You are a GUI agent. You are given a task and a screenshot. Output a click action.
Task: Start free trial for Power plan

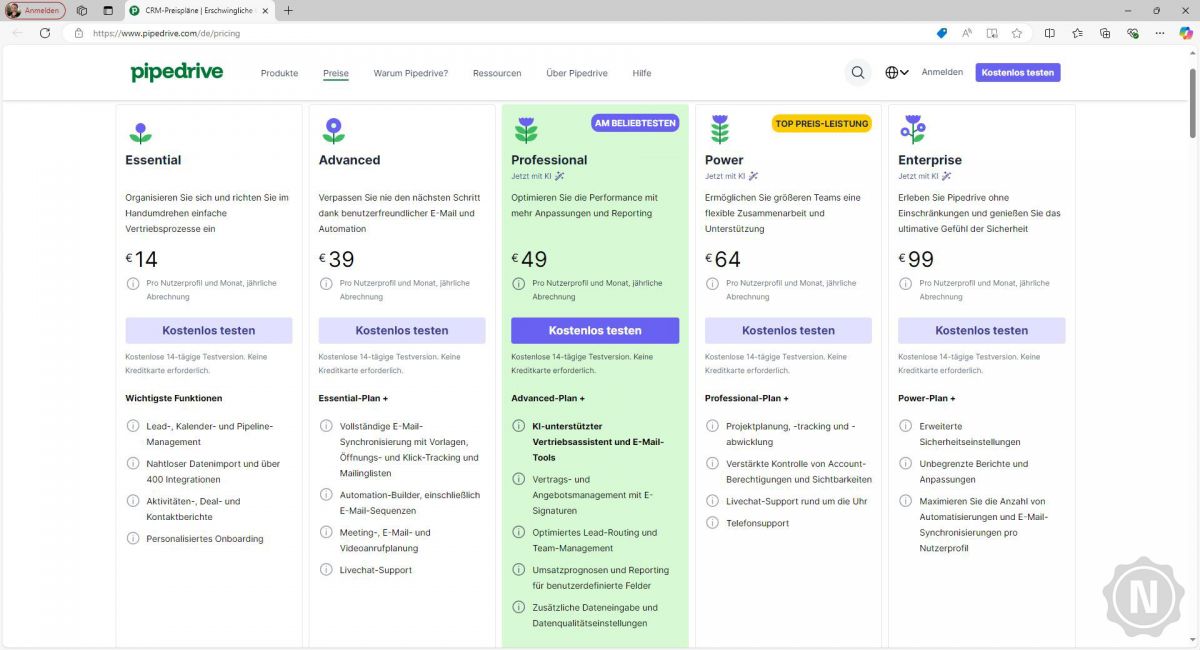coord(788,330)
